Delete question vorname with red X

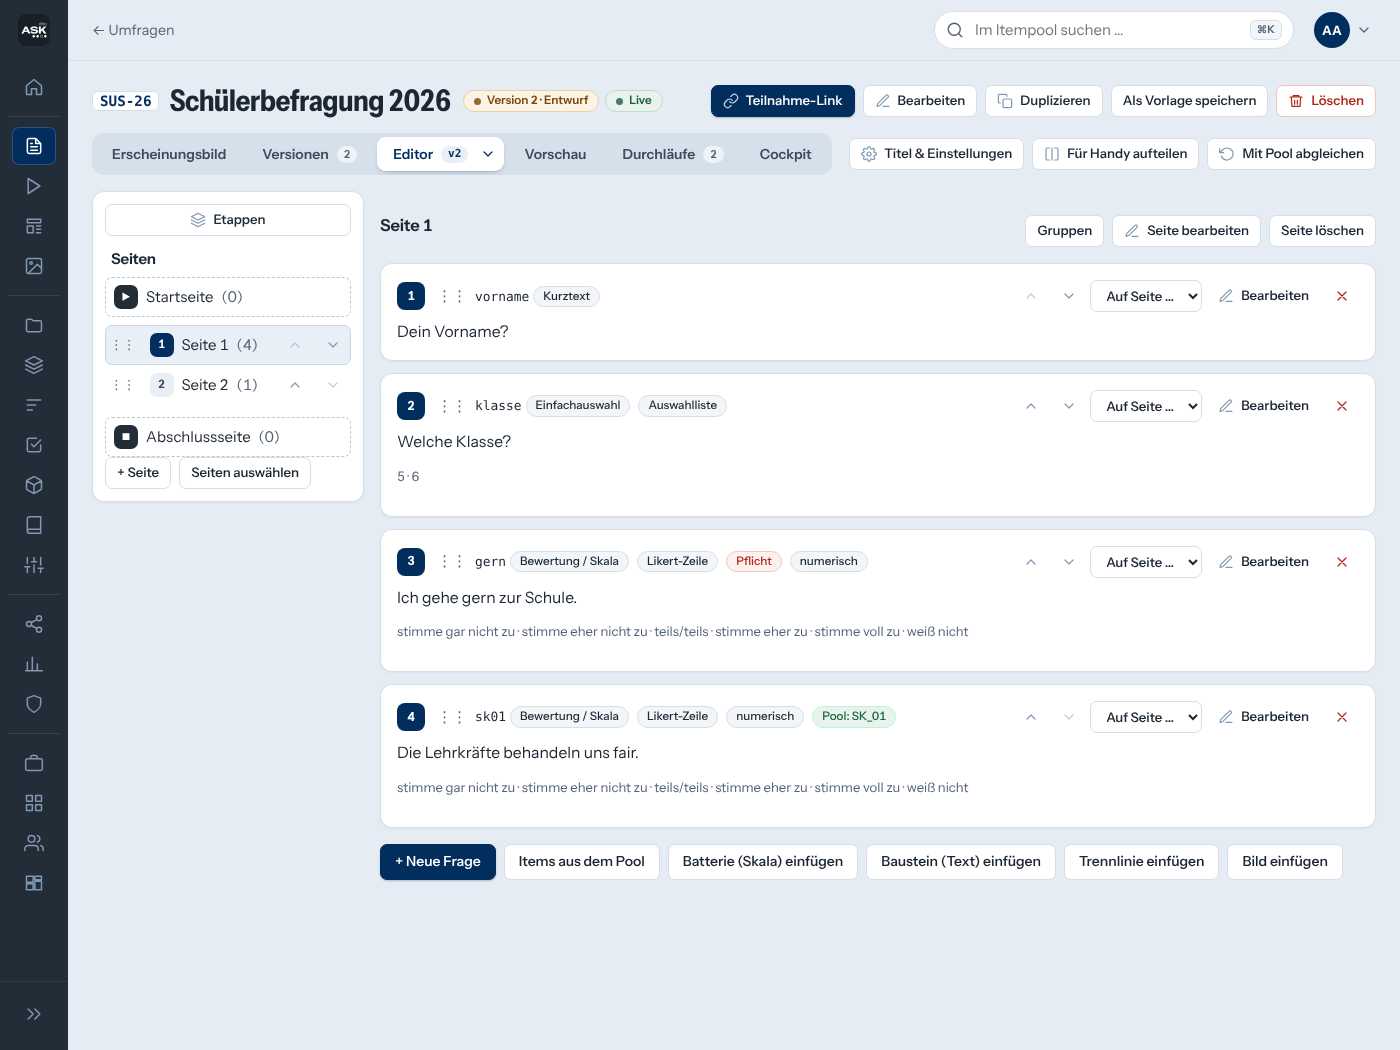[1342, 296]
